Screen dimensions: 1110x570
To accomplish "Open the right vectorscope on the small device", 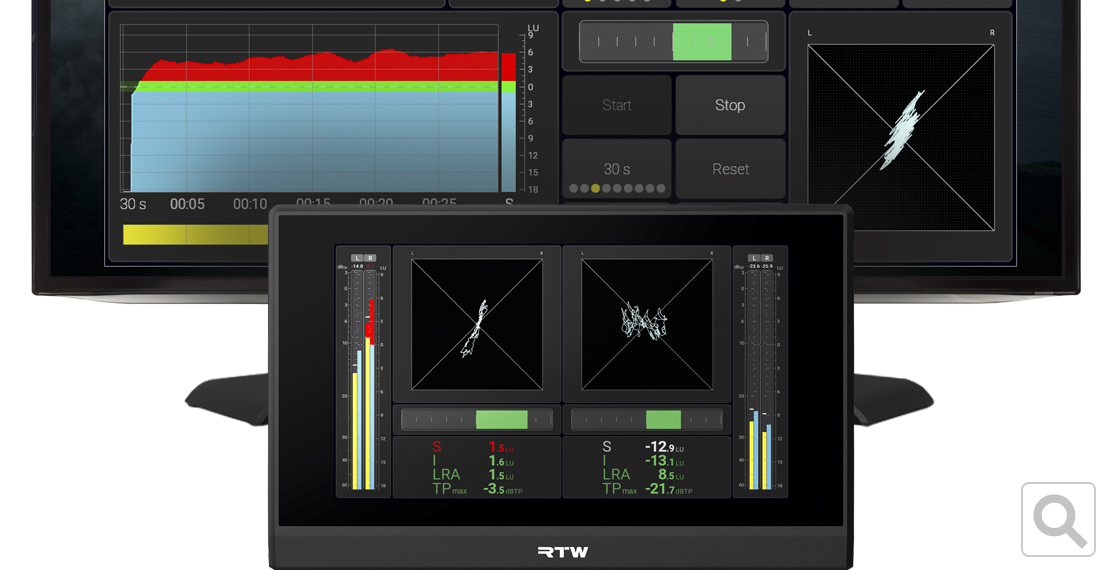I will tap(647, 324).
